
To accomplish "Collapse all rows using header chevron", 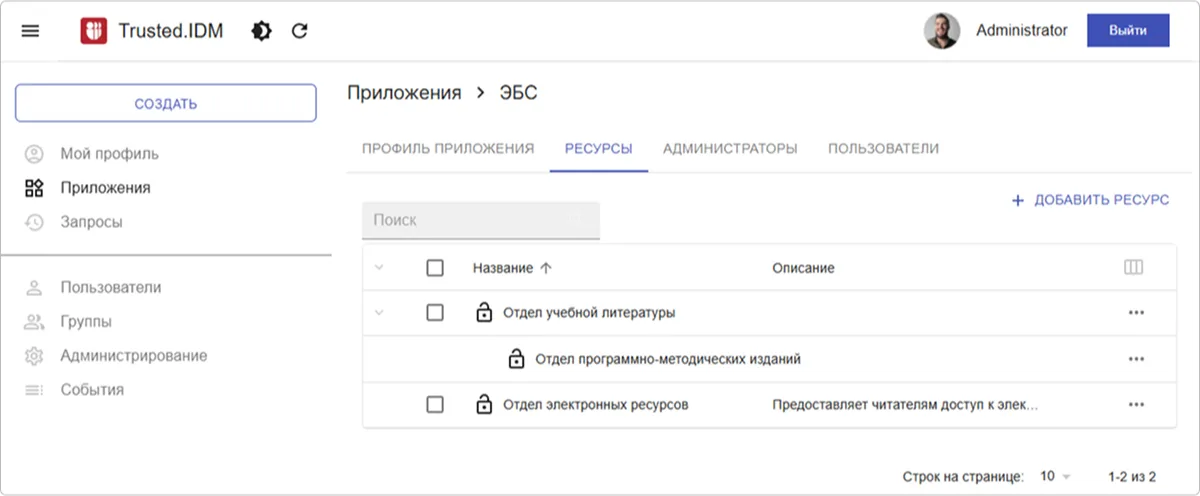I will [379, 268].
